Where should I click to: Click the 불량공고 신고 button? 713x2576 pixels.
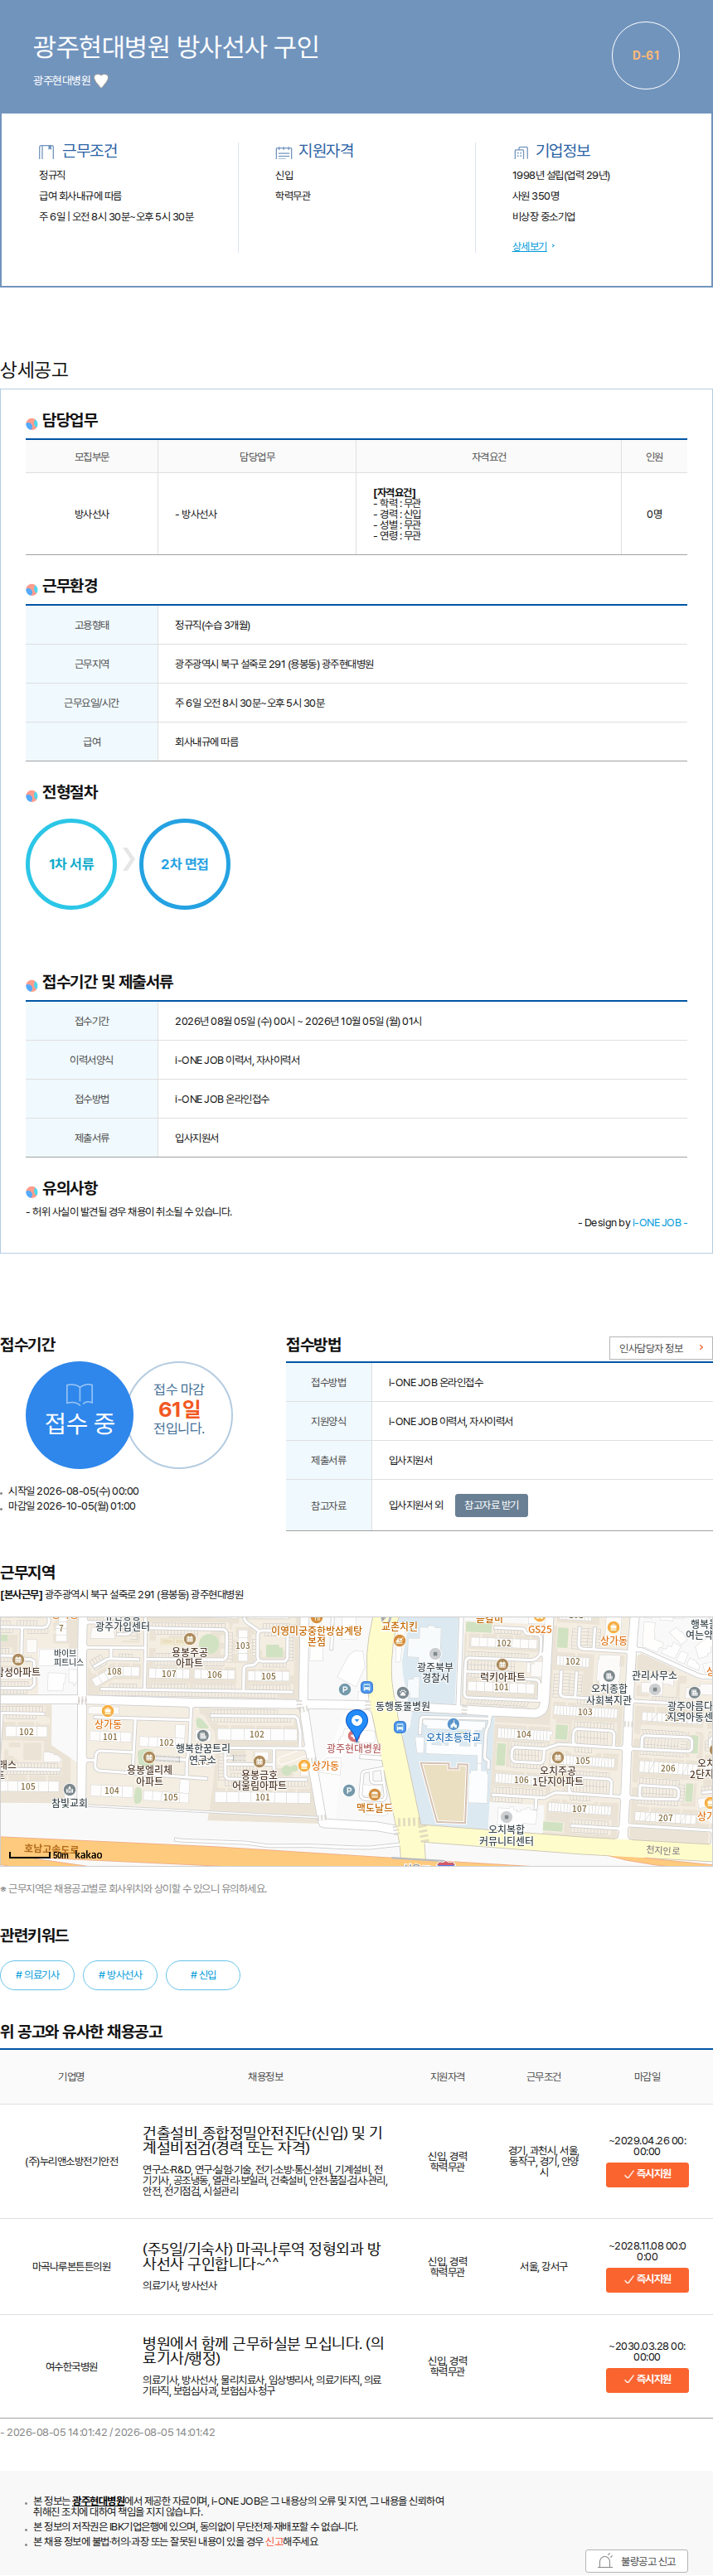637,2561
